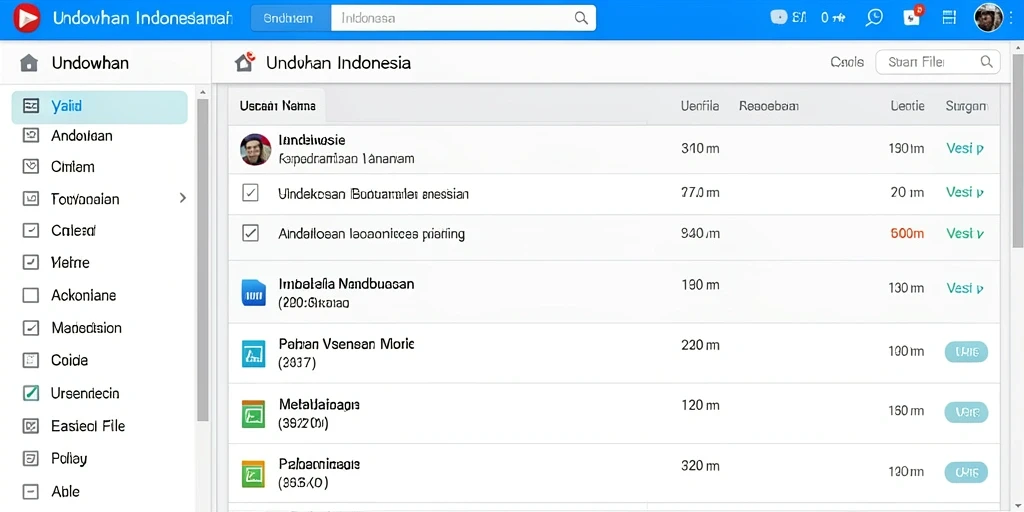
Task: Toggle checkbox for Andalioean laoaonicces row
Action: click(250, 232)
